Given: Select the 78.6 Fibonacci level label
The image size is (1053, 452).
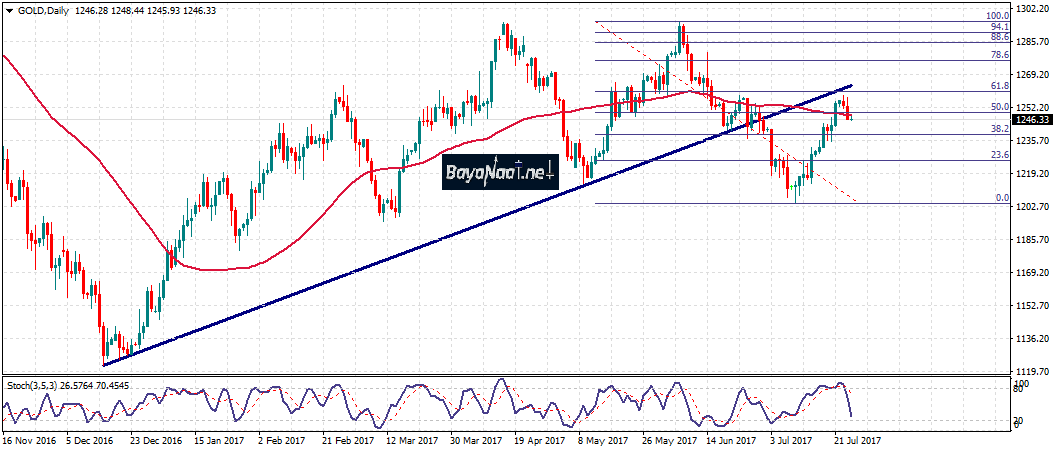Looking at the screenshot, I should coord(998,56).
